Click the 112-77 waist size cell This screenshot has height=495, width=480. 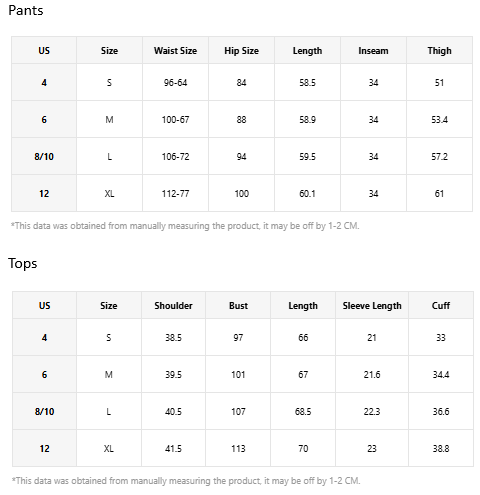coord(175,193)
